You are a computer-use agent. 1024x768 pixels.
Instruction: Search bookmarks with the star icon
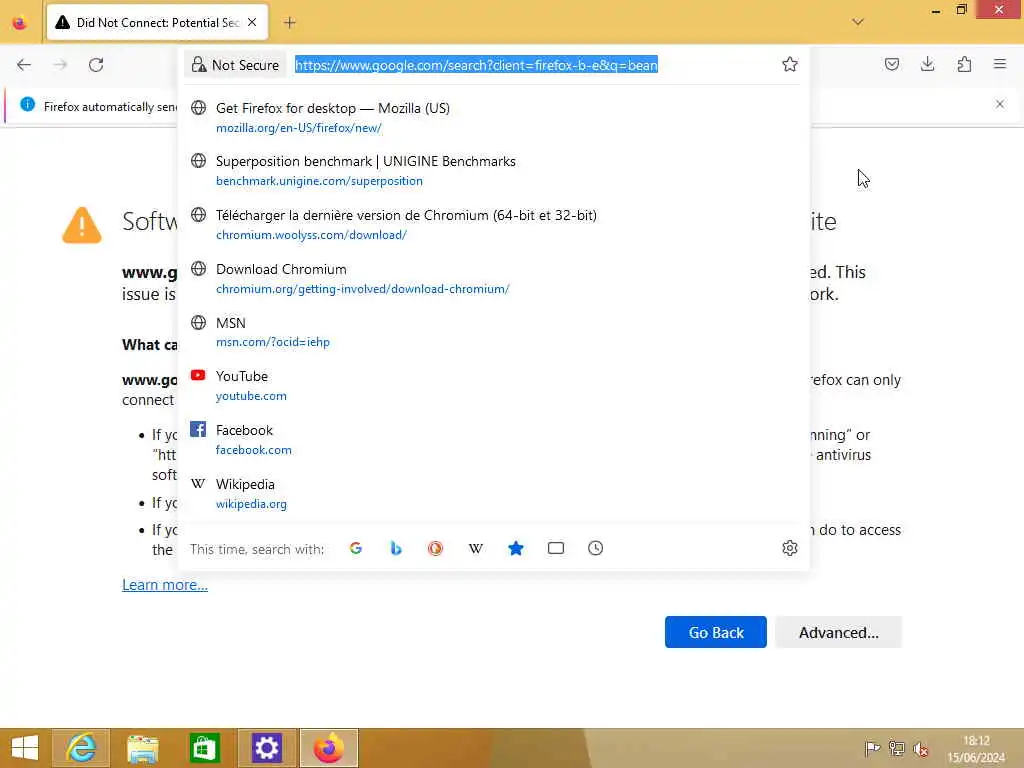pyautogui.click(x=516, y=549)
